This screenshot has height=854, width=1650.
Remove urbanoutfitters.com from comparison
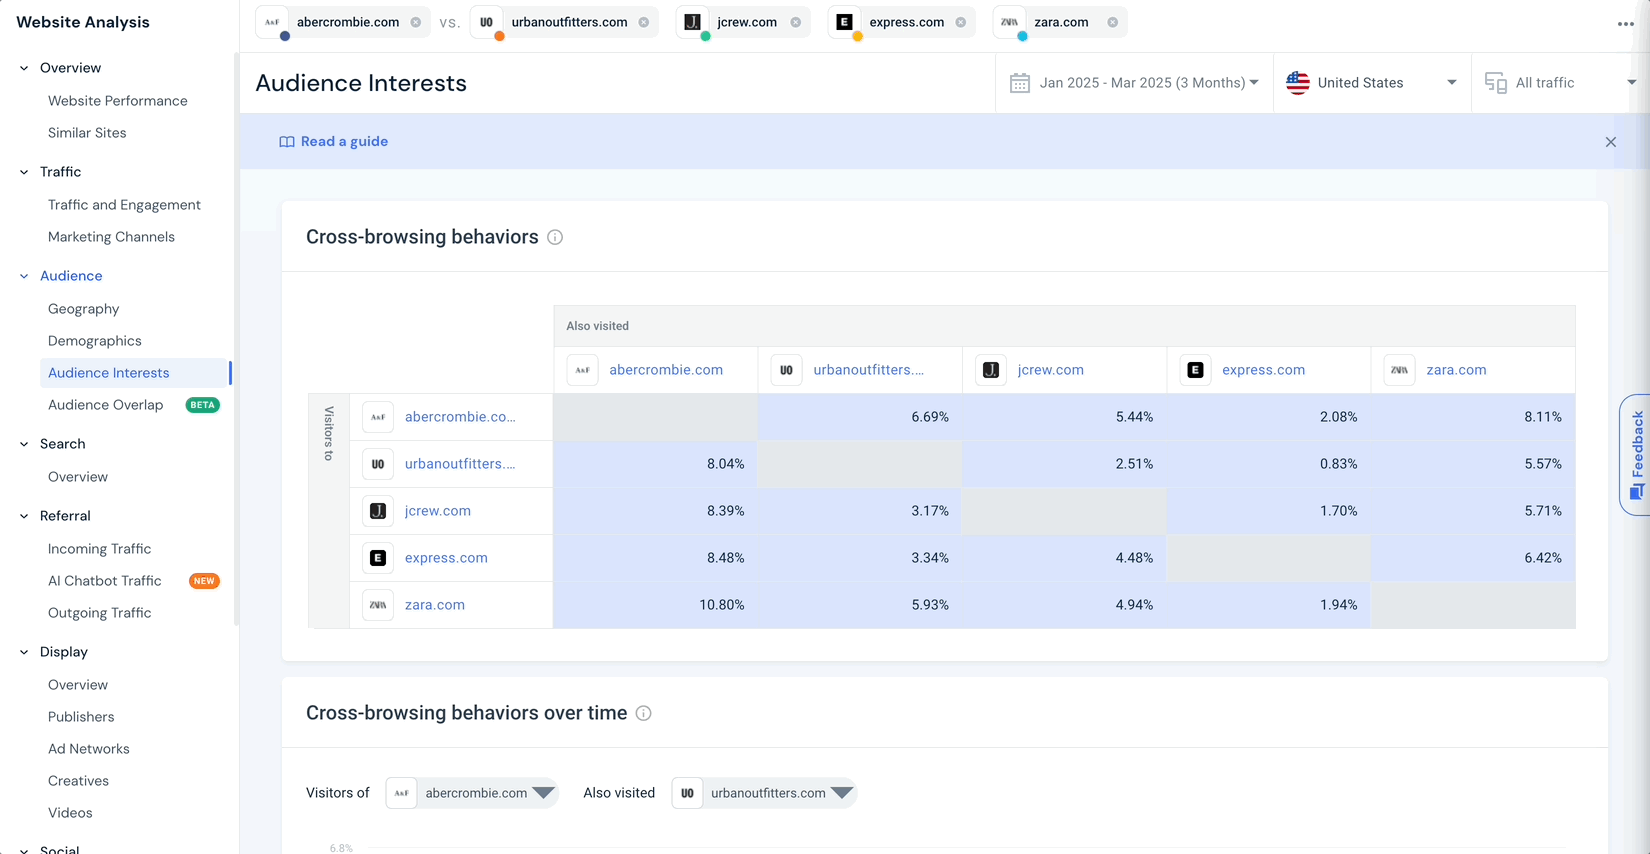click(644, 22)
